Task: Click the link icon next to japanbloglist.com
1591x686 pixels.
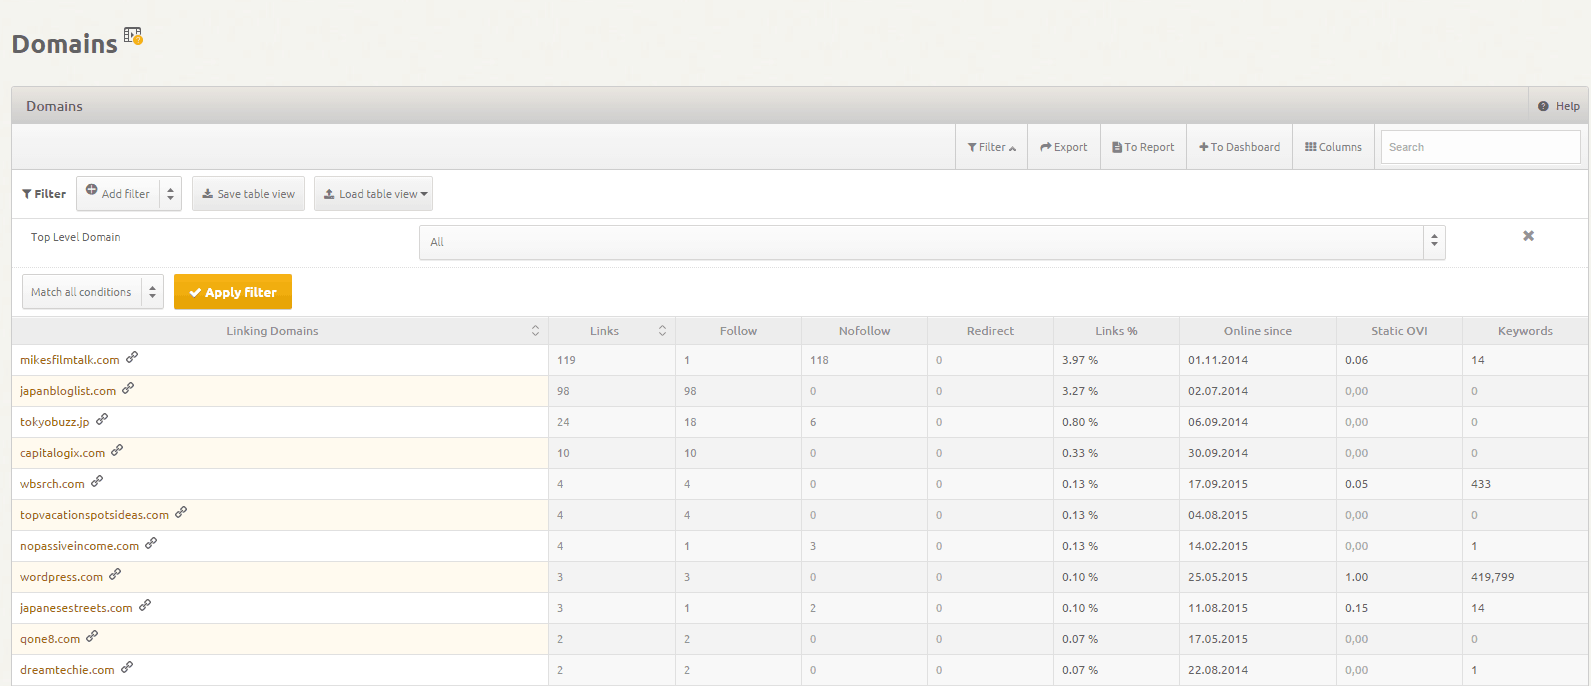Action: [x=128, y=388]
